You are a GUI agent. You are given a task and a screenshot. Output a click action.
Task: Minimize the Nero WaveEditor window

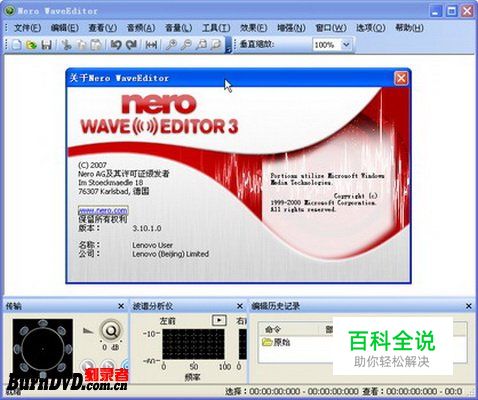pyautogui.click(x=436, y=11)
